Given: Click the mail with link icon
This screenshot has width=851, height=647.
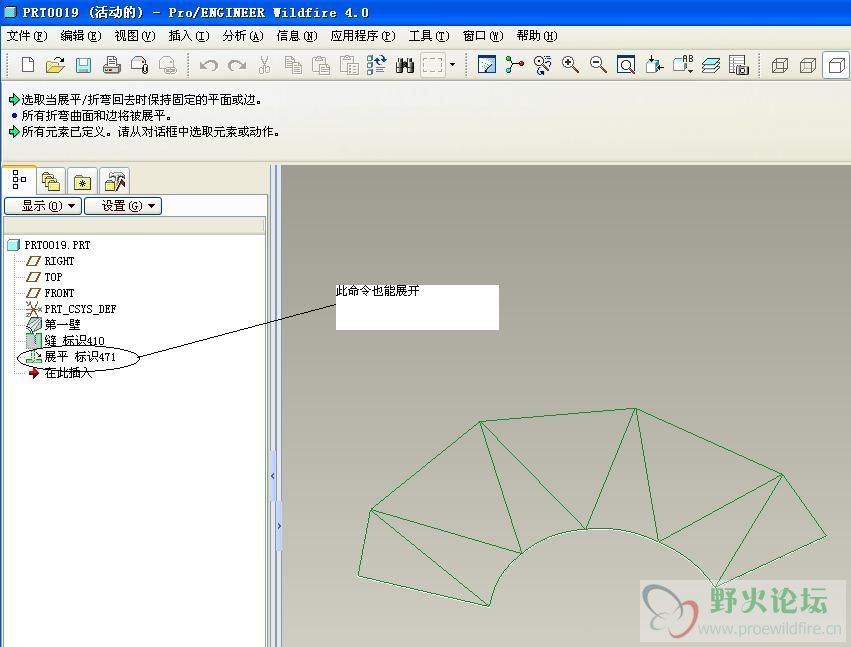Looking at the screenshot, I should 168,65.
